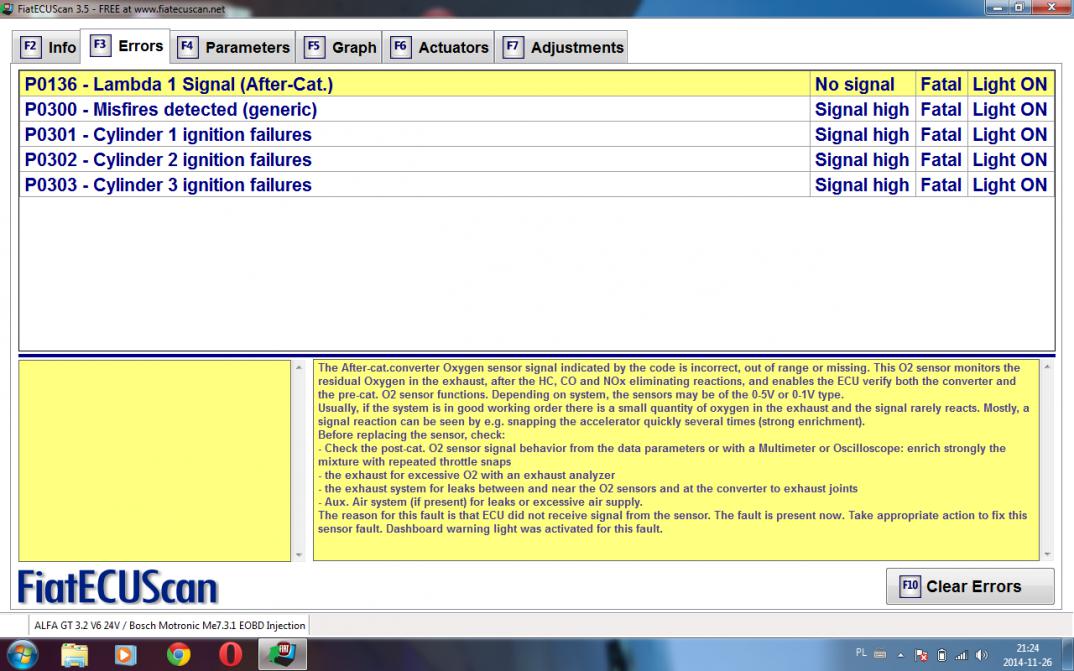1074x671 pixels.
Task: Click 'Fatal' cell in the P0136 row
Action: [x=941, y=84]
